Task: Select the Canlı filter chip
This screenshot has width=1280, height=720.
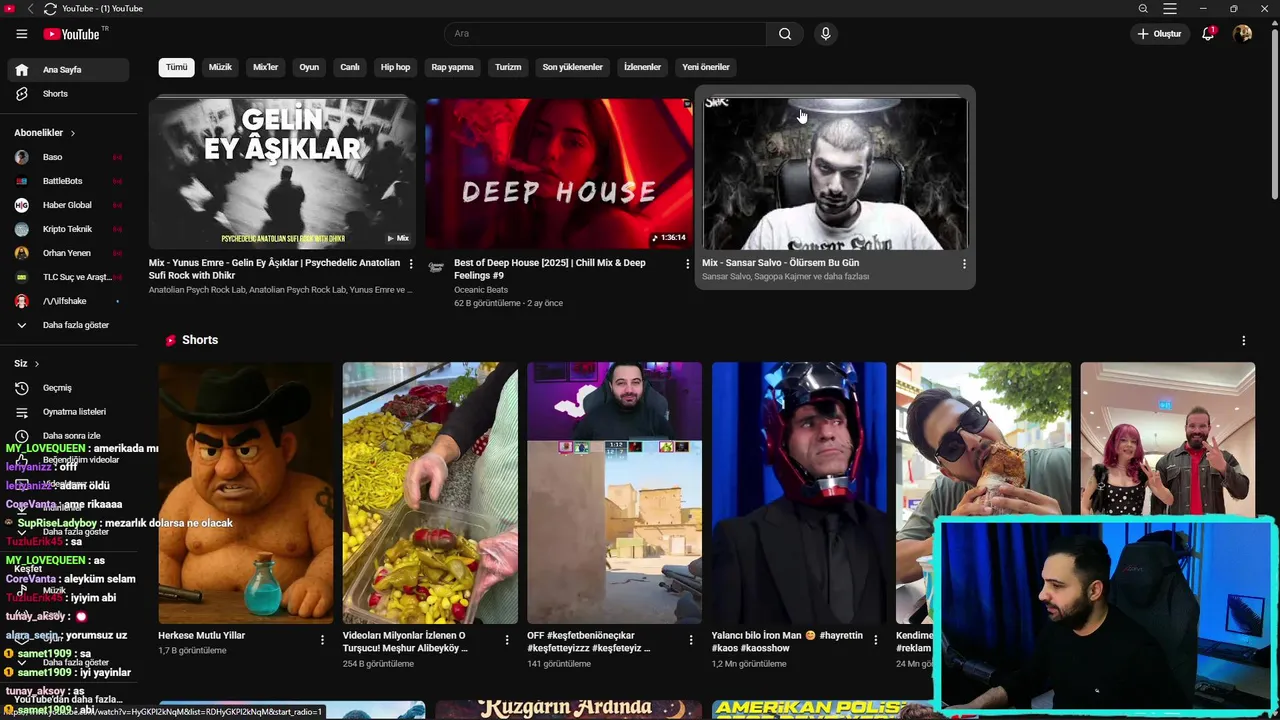Action: (x=350, y=67)
